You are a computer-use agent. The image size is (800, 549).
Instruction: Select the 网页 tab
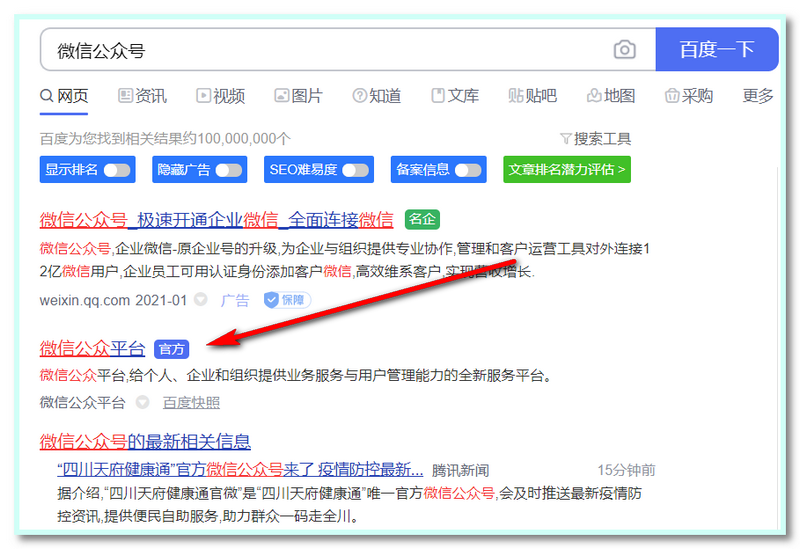pyautogui.click(x=64, y=96)
